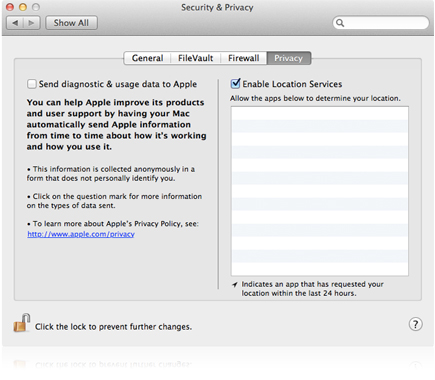Image resolution: width=435 pixels, height=380 pixels.
Task: Click the magnifying glass search icon
Action: [x=340, y=23]
